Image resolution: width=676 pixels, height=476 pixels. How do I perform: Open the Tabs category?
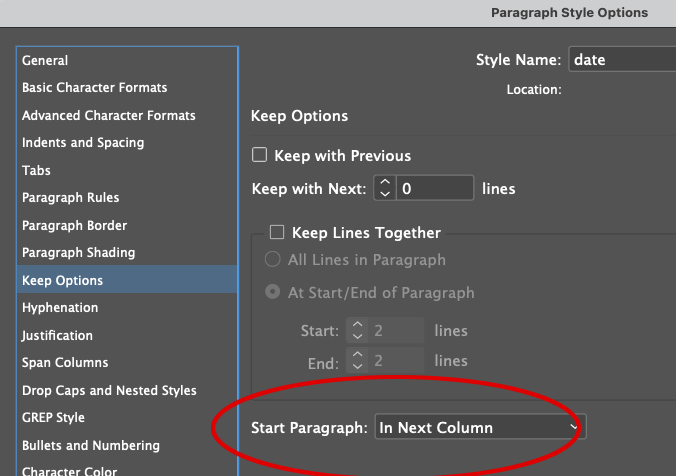[x=36, y=170]
